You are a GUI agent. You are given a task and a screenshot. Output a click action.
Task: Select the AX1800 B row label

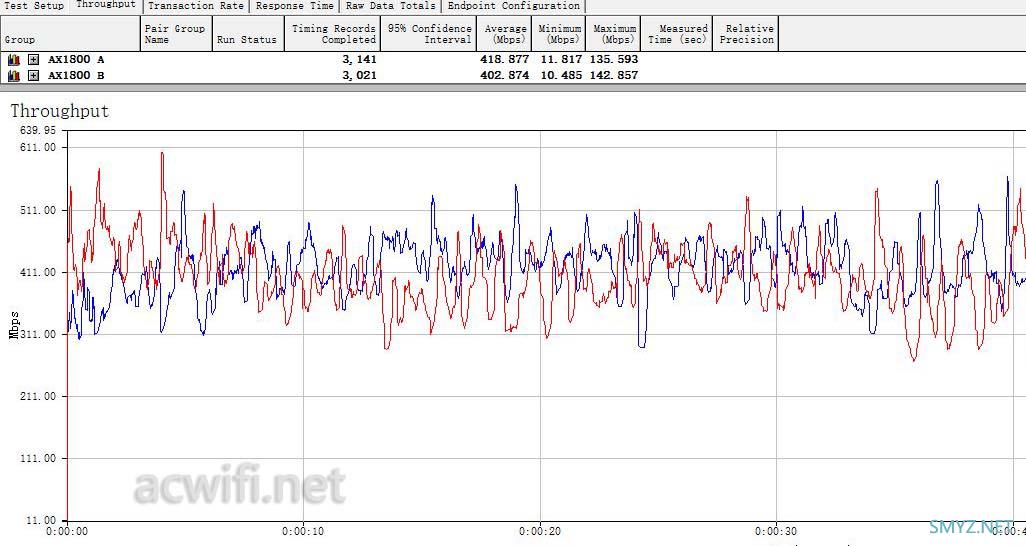[76, 75]
